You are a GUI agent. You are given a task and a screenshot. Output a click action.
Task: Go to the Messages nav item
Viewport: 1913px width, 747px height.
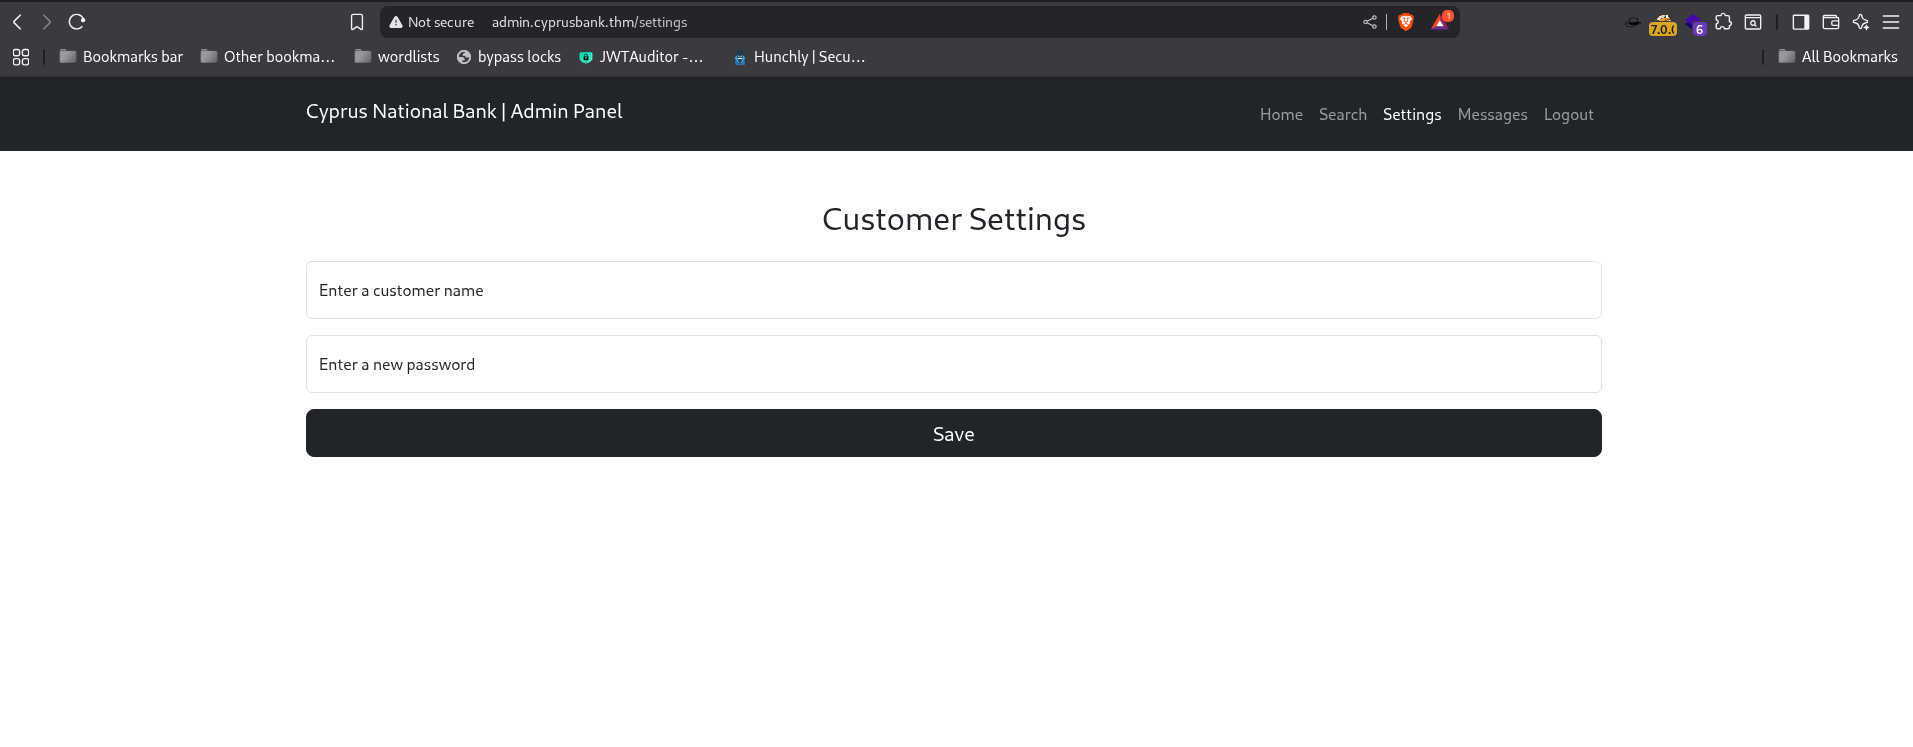(1492, 115)
